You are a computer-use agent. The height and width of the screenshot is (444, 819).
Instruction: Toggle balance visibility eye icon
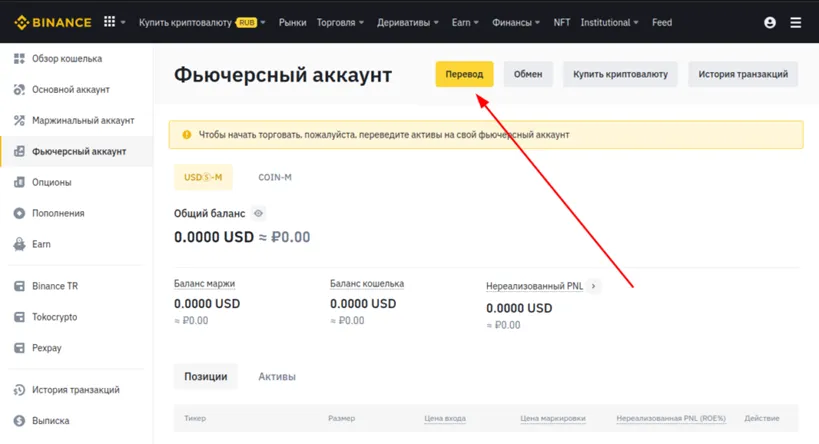click(x=258, y=214)
